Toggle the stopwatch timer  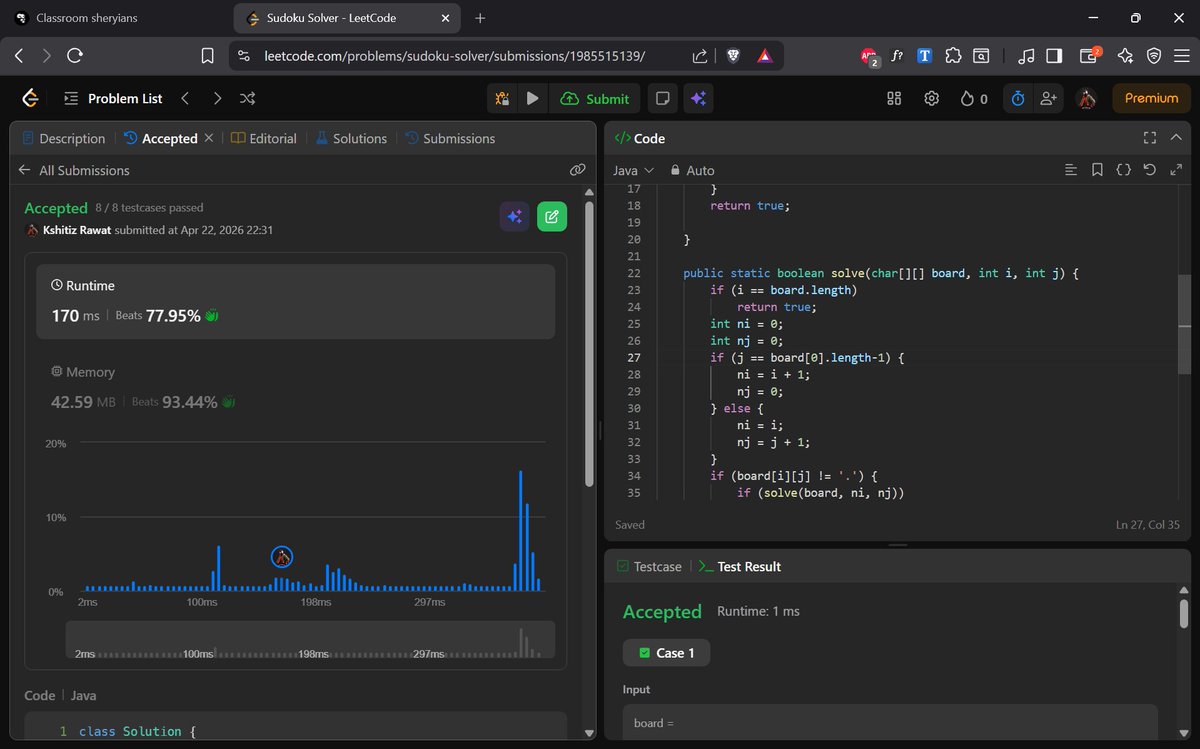click(x=1017, y=98)
